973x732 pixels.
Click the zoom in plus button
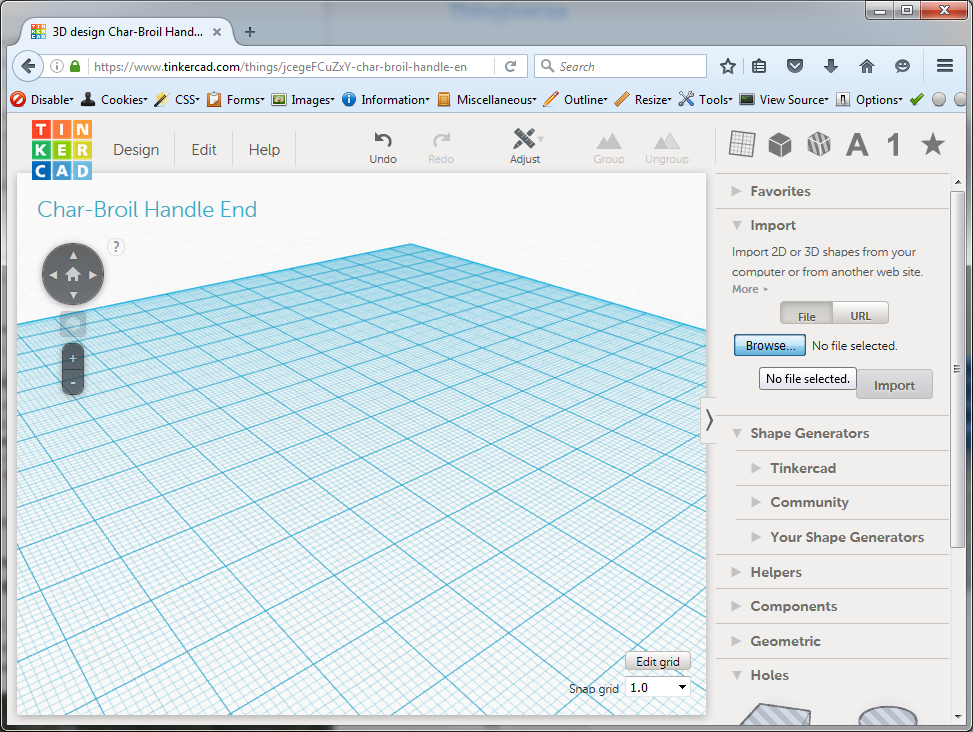tap(73, 358)
